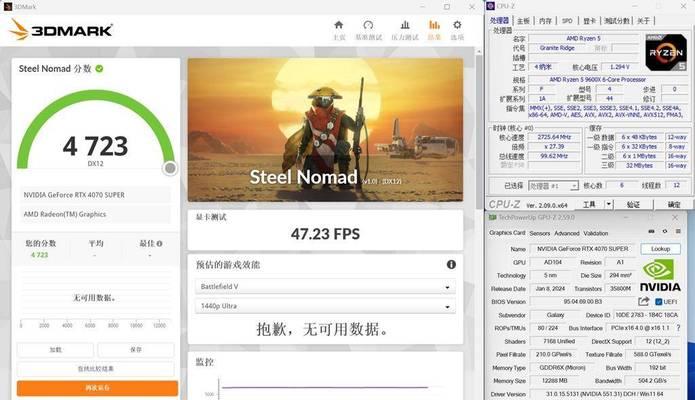Click the Ryzen 5 logo in CPU-Z
The image size is (695, 400).
pyautogui.click(x=666, y=53)
